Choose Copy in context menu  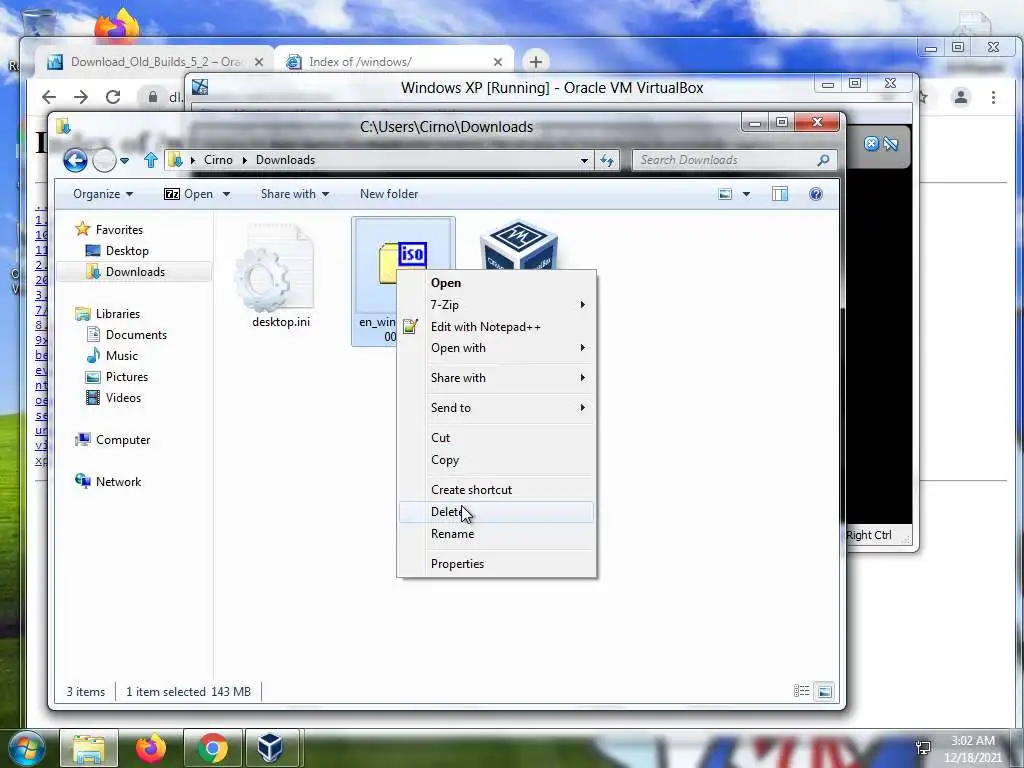496,460
